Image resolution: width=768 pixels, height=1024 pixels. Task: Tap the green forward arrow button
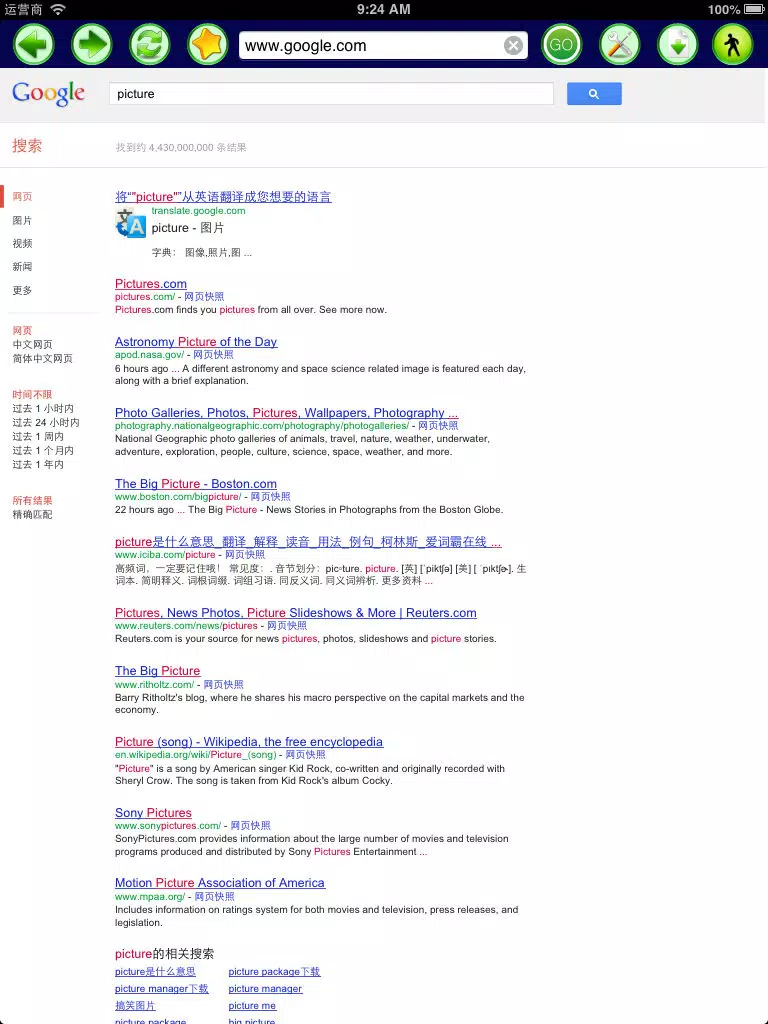pos(91,45)
